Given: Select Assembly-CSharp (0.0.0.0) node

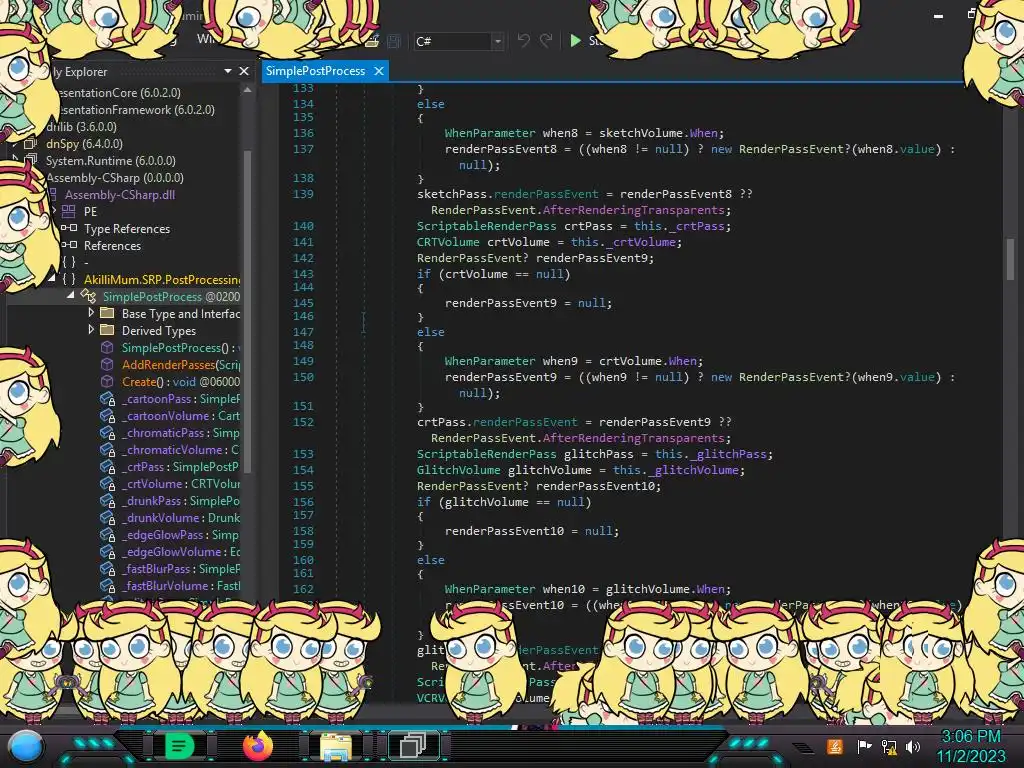Looking at the screenshot, I should click(115, 178).
